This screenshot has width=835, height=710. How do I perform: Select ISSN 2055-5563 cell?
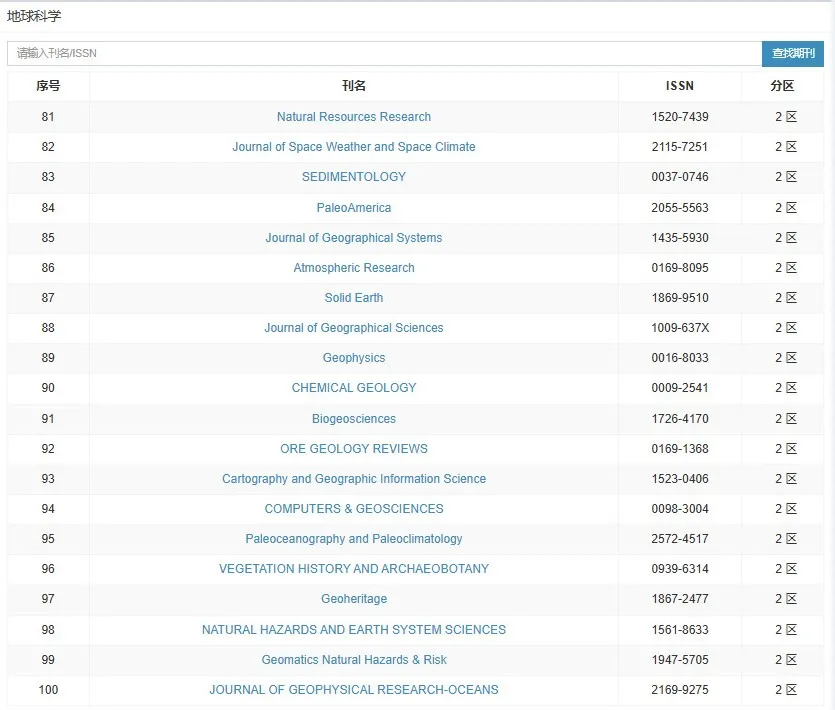pyautogui.click(x=680, y=208)
